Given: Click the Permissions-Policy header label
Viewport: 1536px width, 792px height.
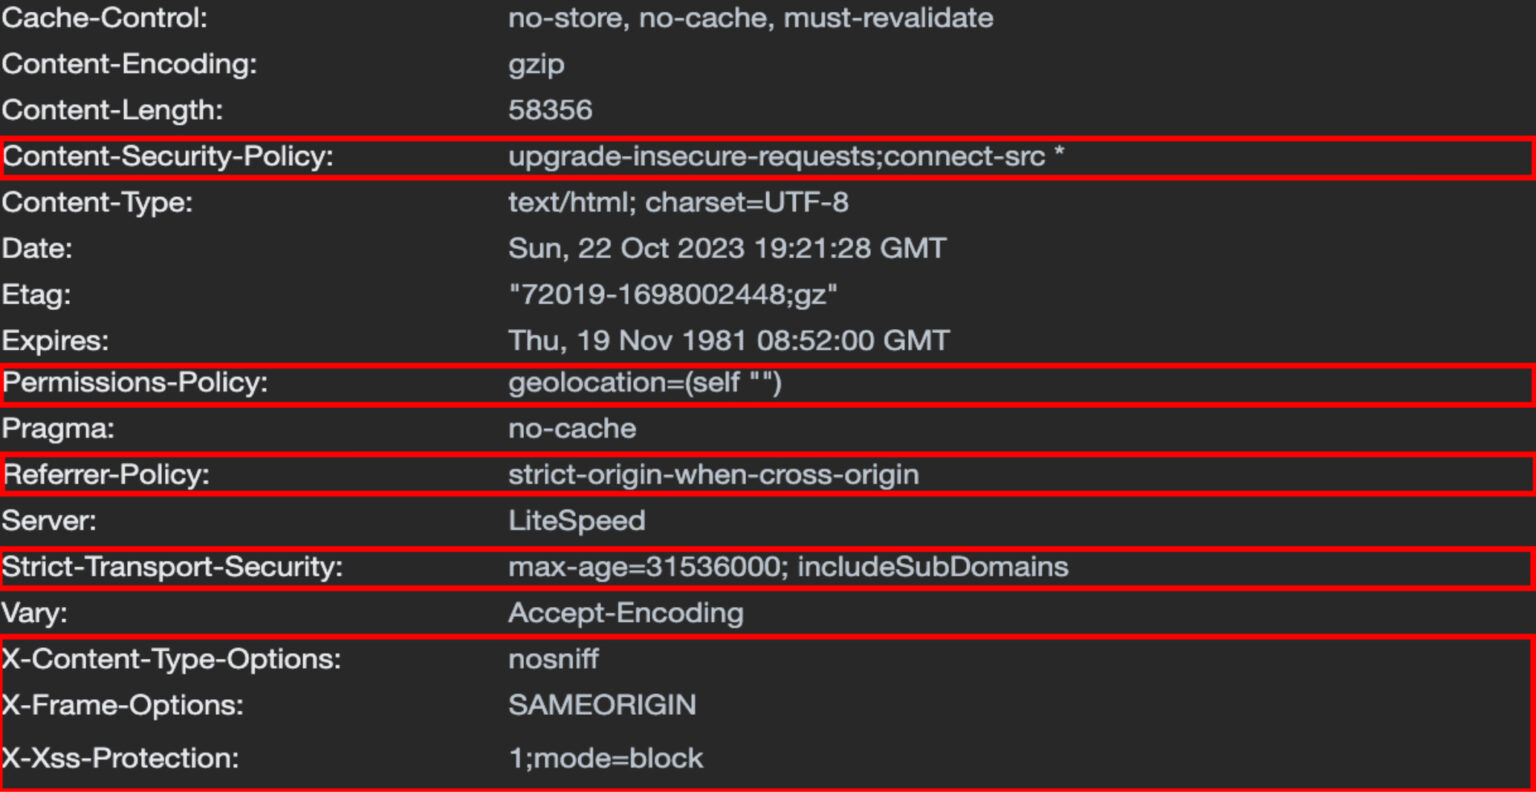Looking at the screenshot, I should pyautogui.click(x=135, y=383).
